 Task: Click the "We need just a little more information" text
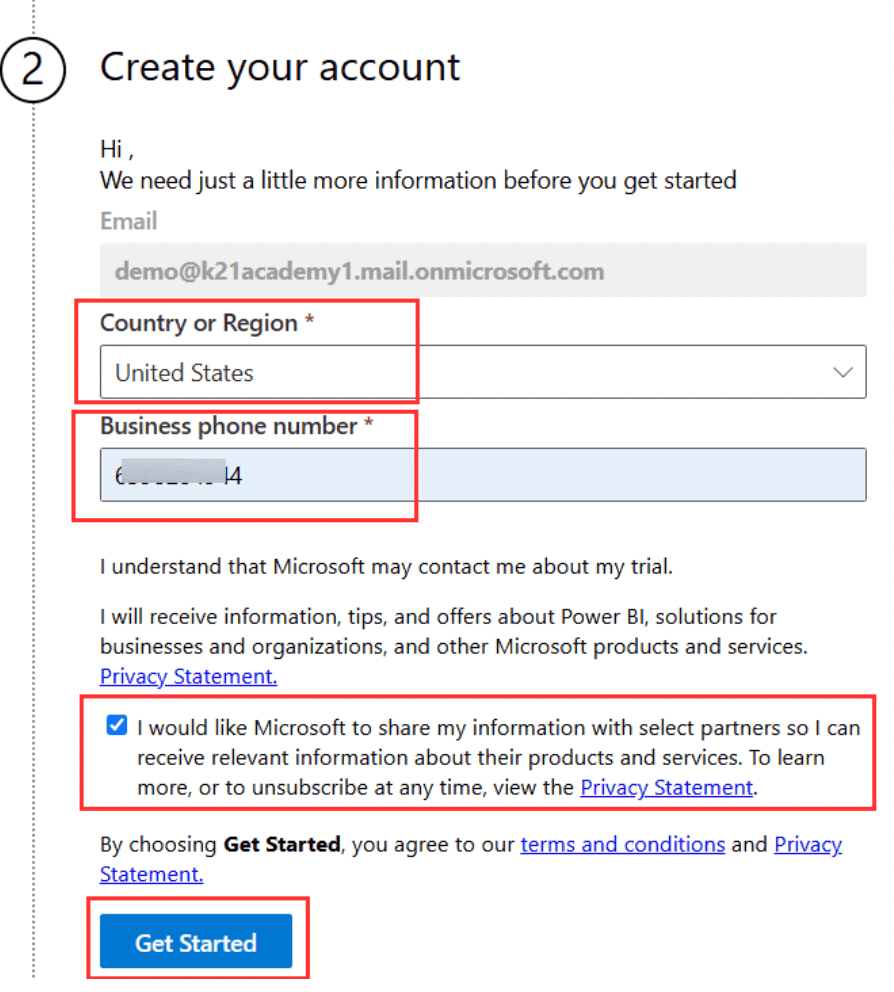(418, 181)
